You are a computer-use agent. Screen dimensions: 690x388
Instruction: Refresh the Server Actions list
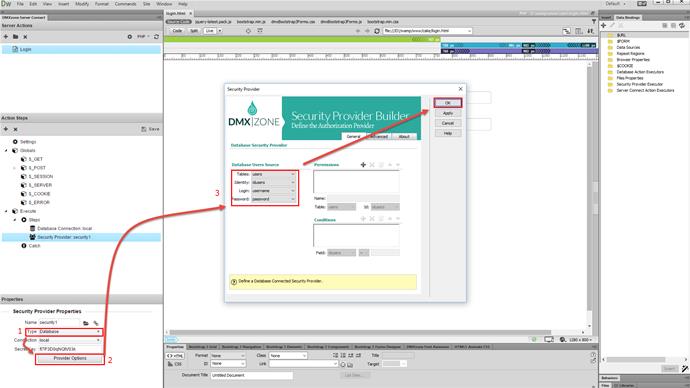(x=156, y=37)
